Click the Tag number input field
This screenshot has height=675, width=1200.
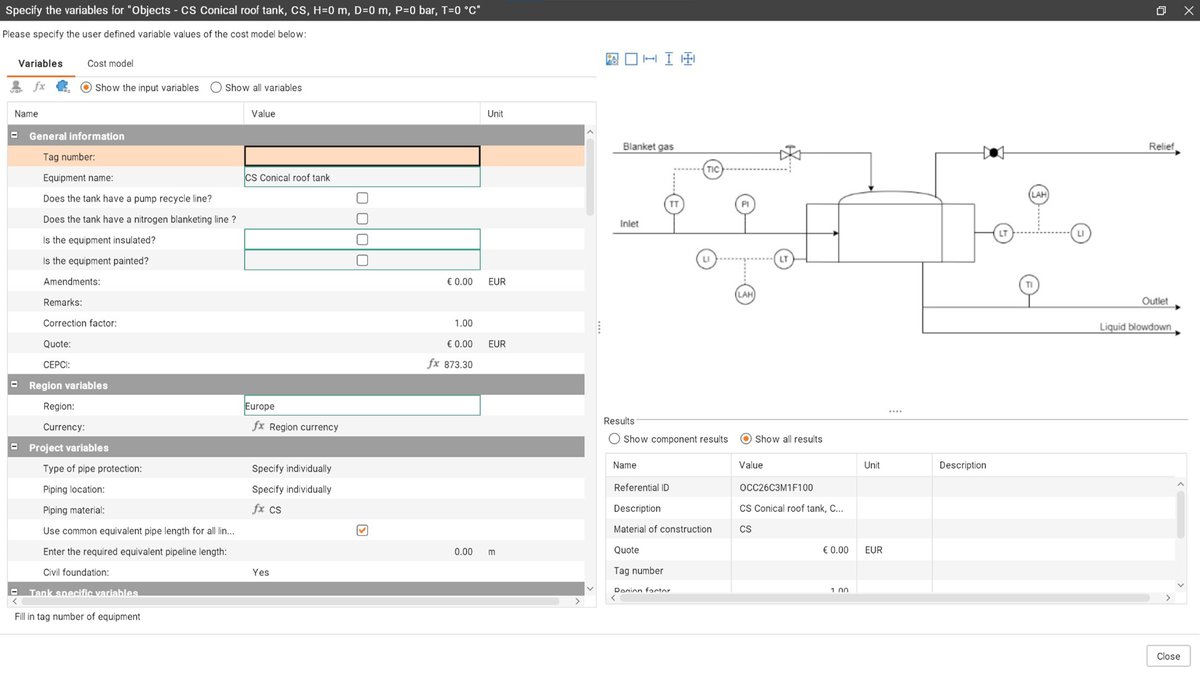[360, 156]
